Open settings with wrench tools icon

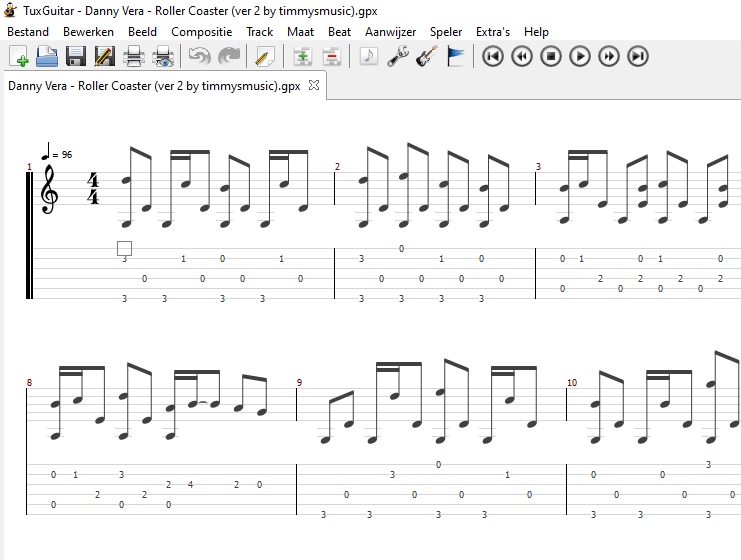[x=398, y=56]
